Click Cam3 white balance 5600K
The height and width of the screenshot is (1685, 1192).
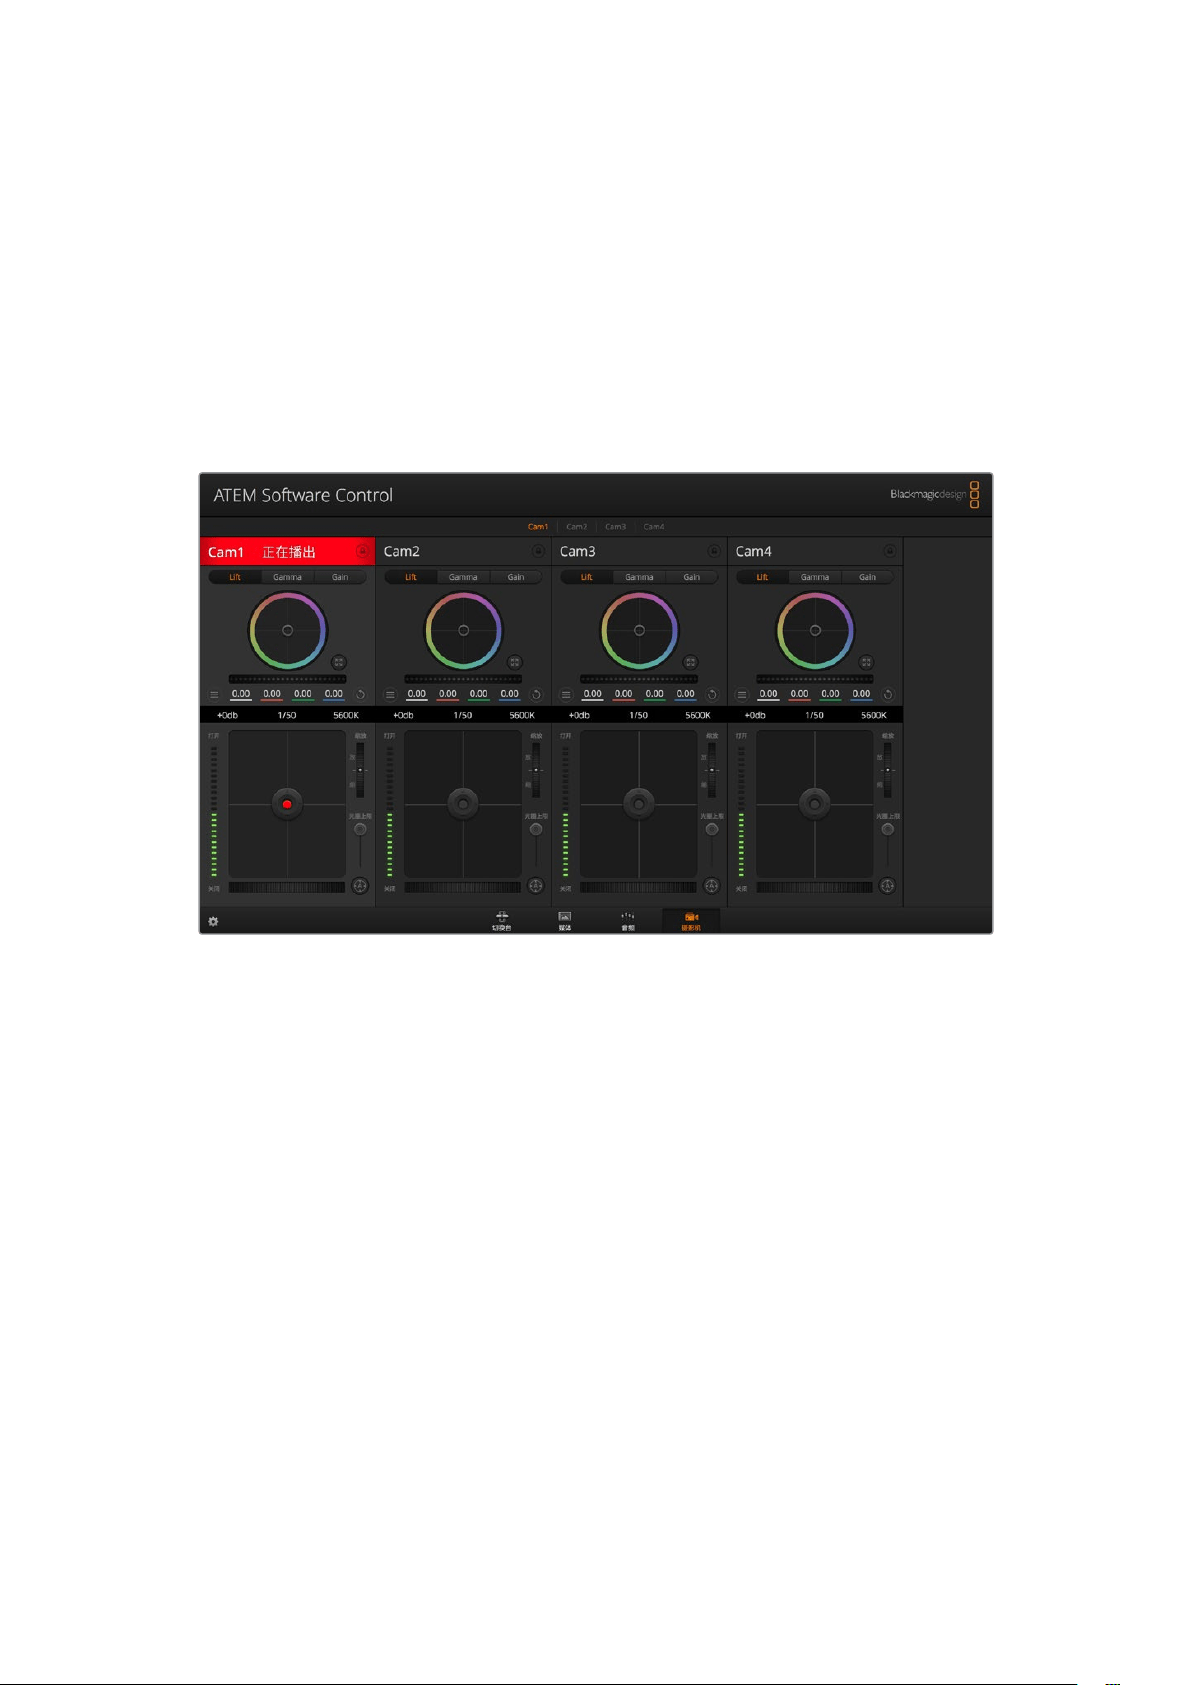pyautogui.click(x=698, y=715)
